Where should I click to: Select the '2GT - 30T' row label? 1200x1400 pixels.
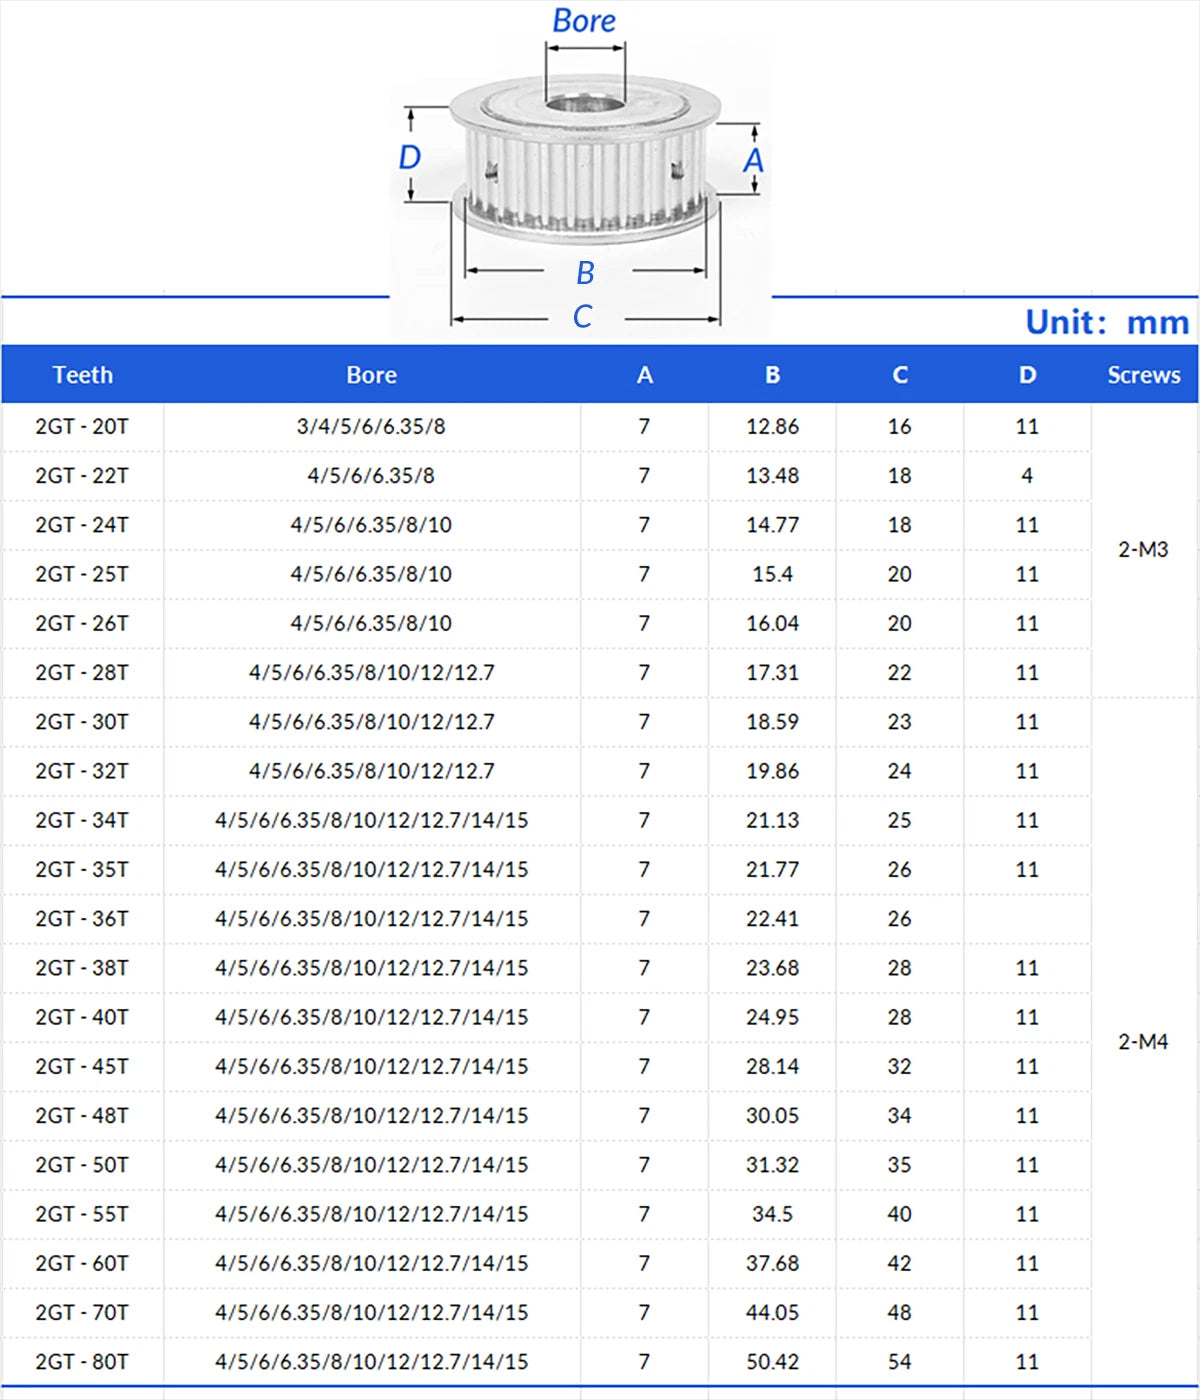pos(82,722)
